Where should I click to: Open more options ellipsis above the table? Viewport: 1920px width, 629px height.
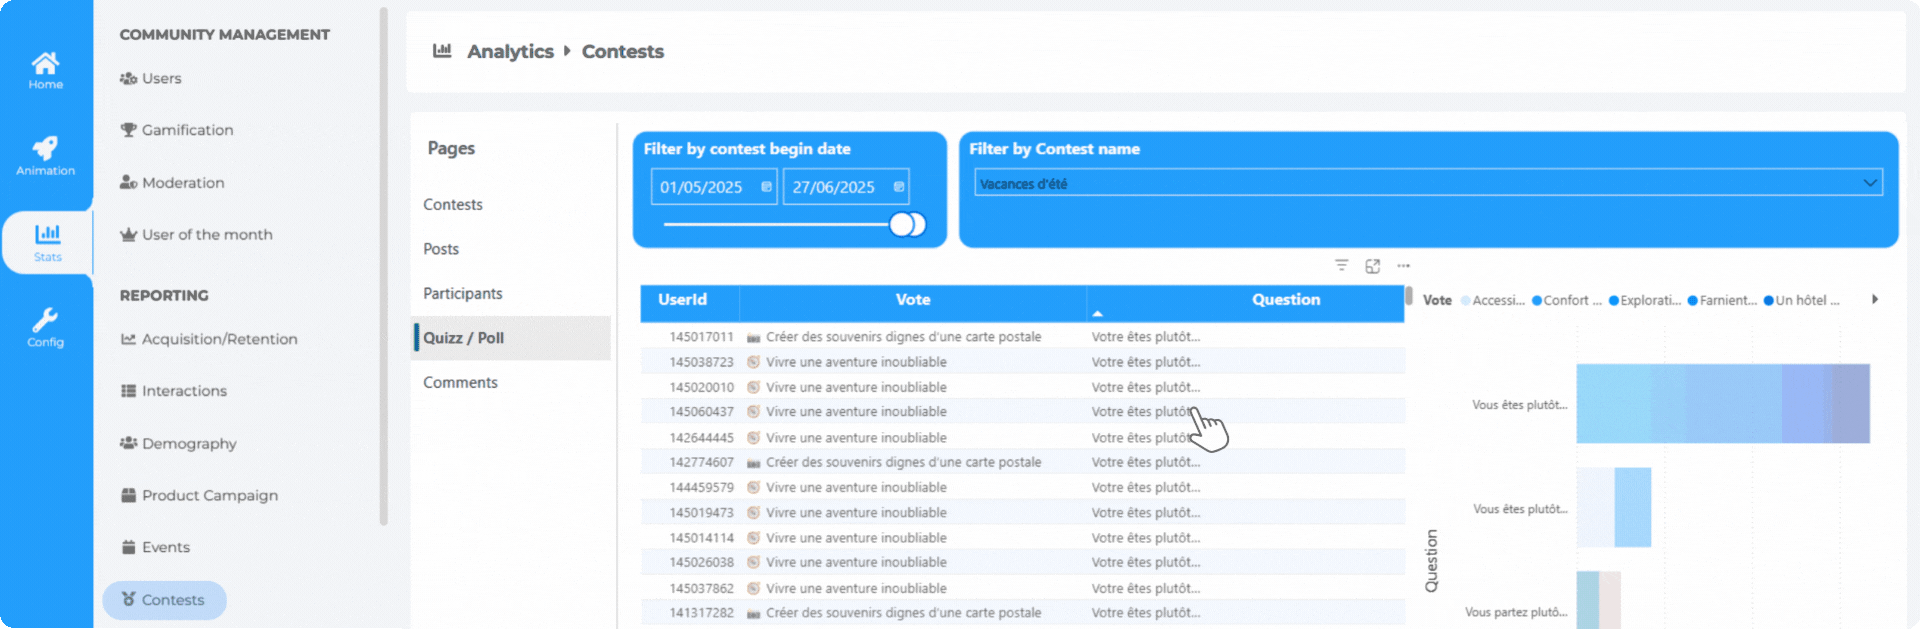click(1403, 266)
